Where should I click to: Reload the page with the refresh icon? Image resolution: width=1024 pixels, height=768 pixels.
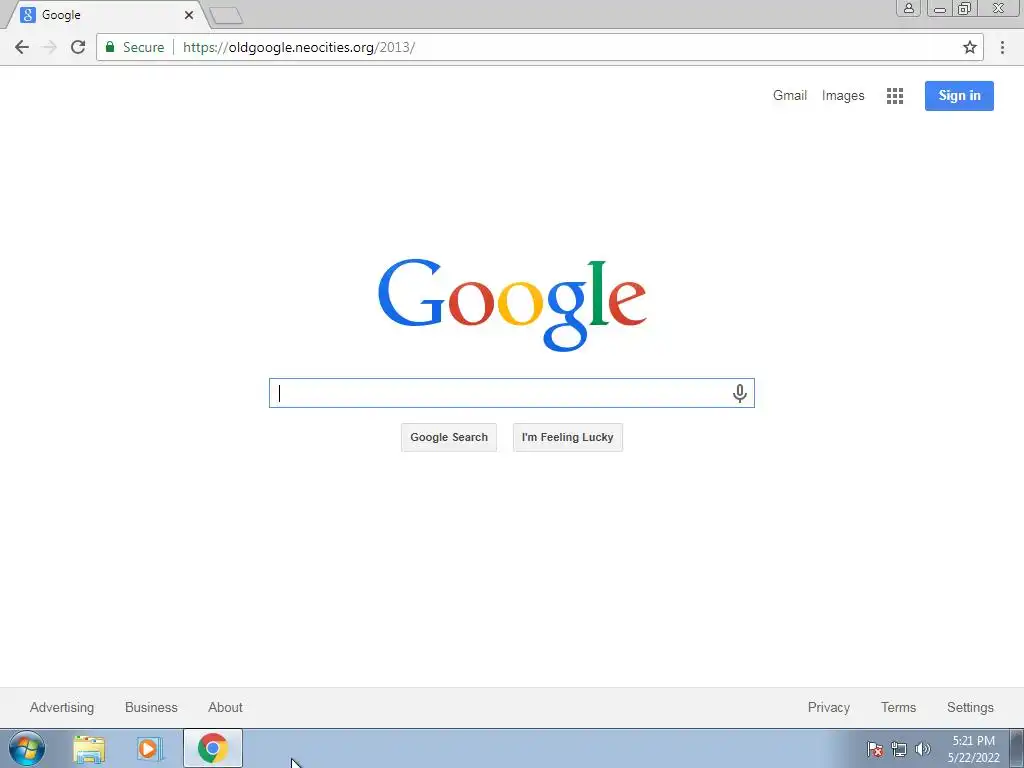[x=78, y=47]
